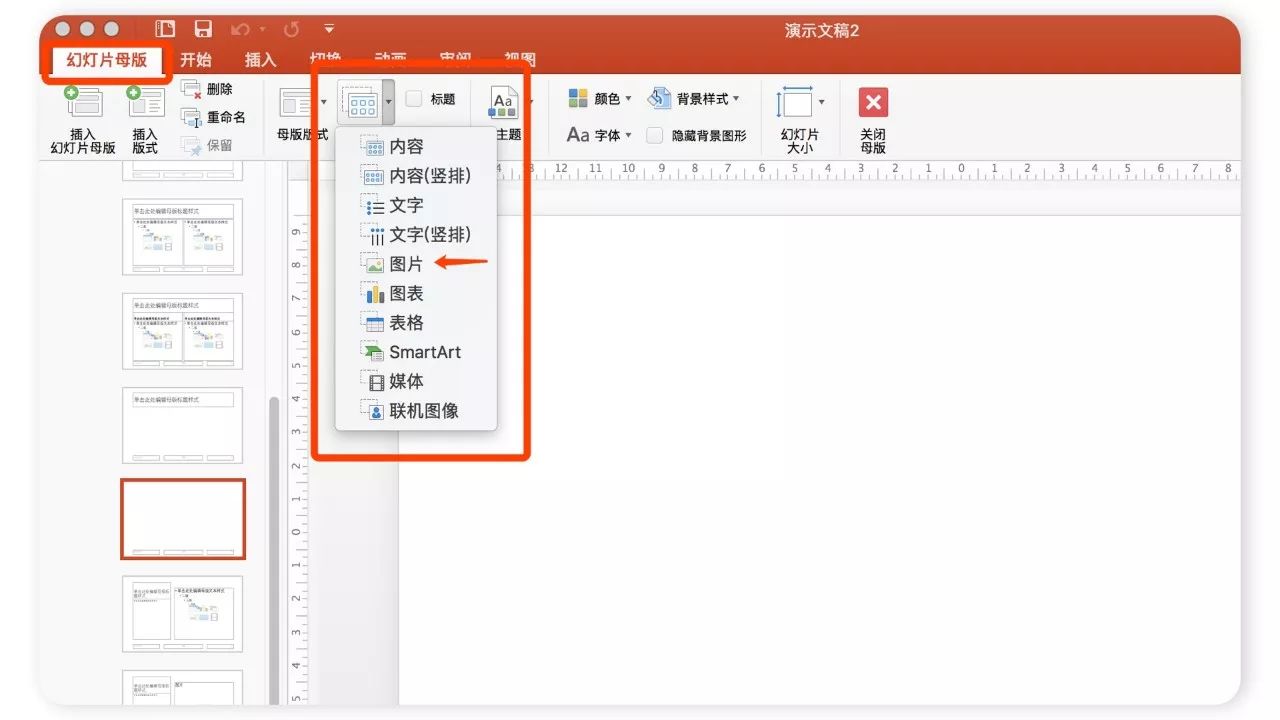Image resolution: width=1280 pixels, height=720 pixels.
Task: Click the Slide Size icon
Action: point(795,102)
